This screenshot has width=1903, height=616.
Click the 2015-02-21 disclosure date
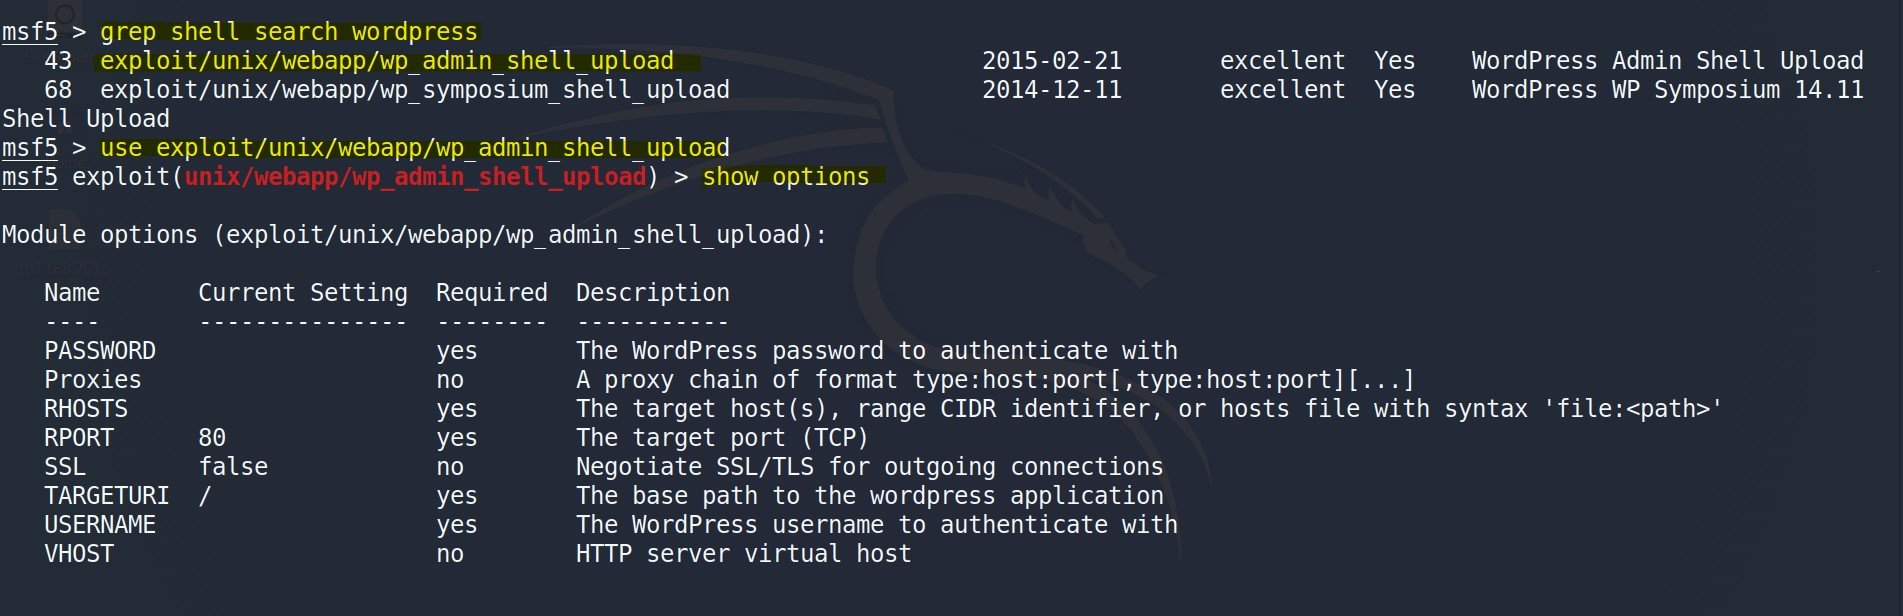coord(1052,61)
